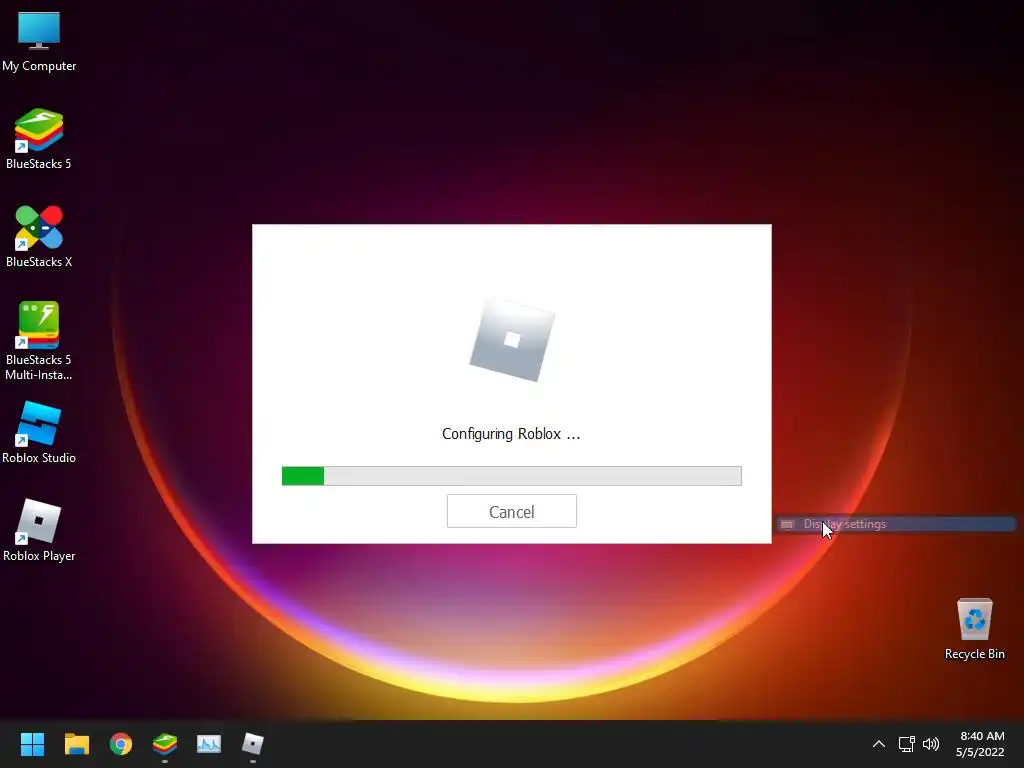Open network status tray icon
Screen dimensions: 1024x768
pos(906,744)
